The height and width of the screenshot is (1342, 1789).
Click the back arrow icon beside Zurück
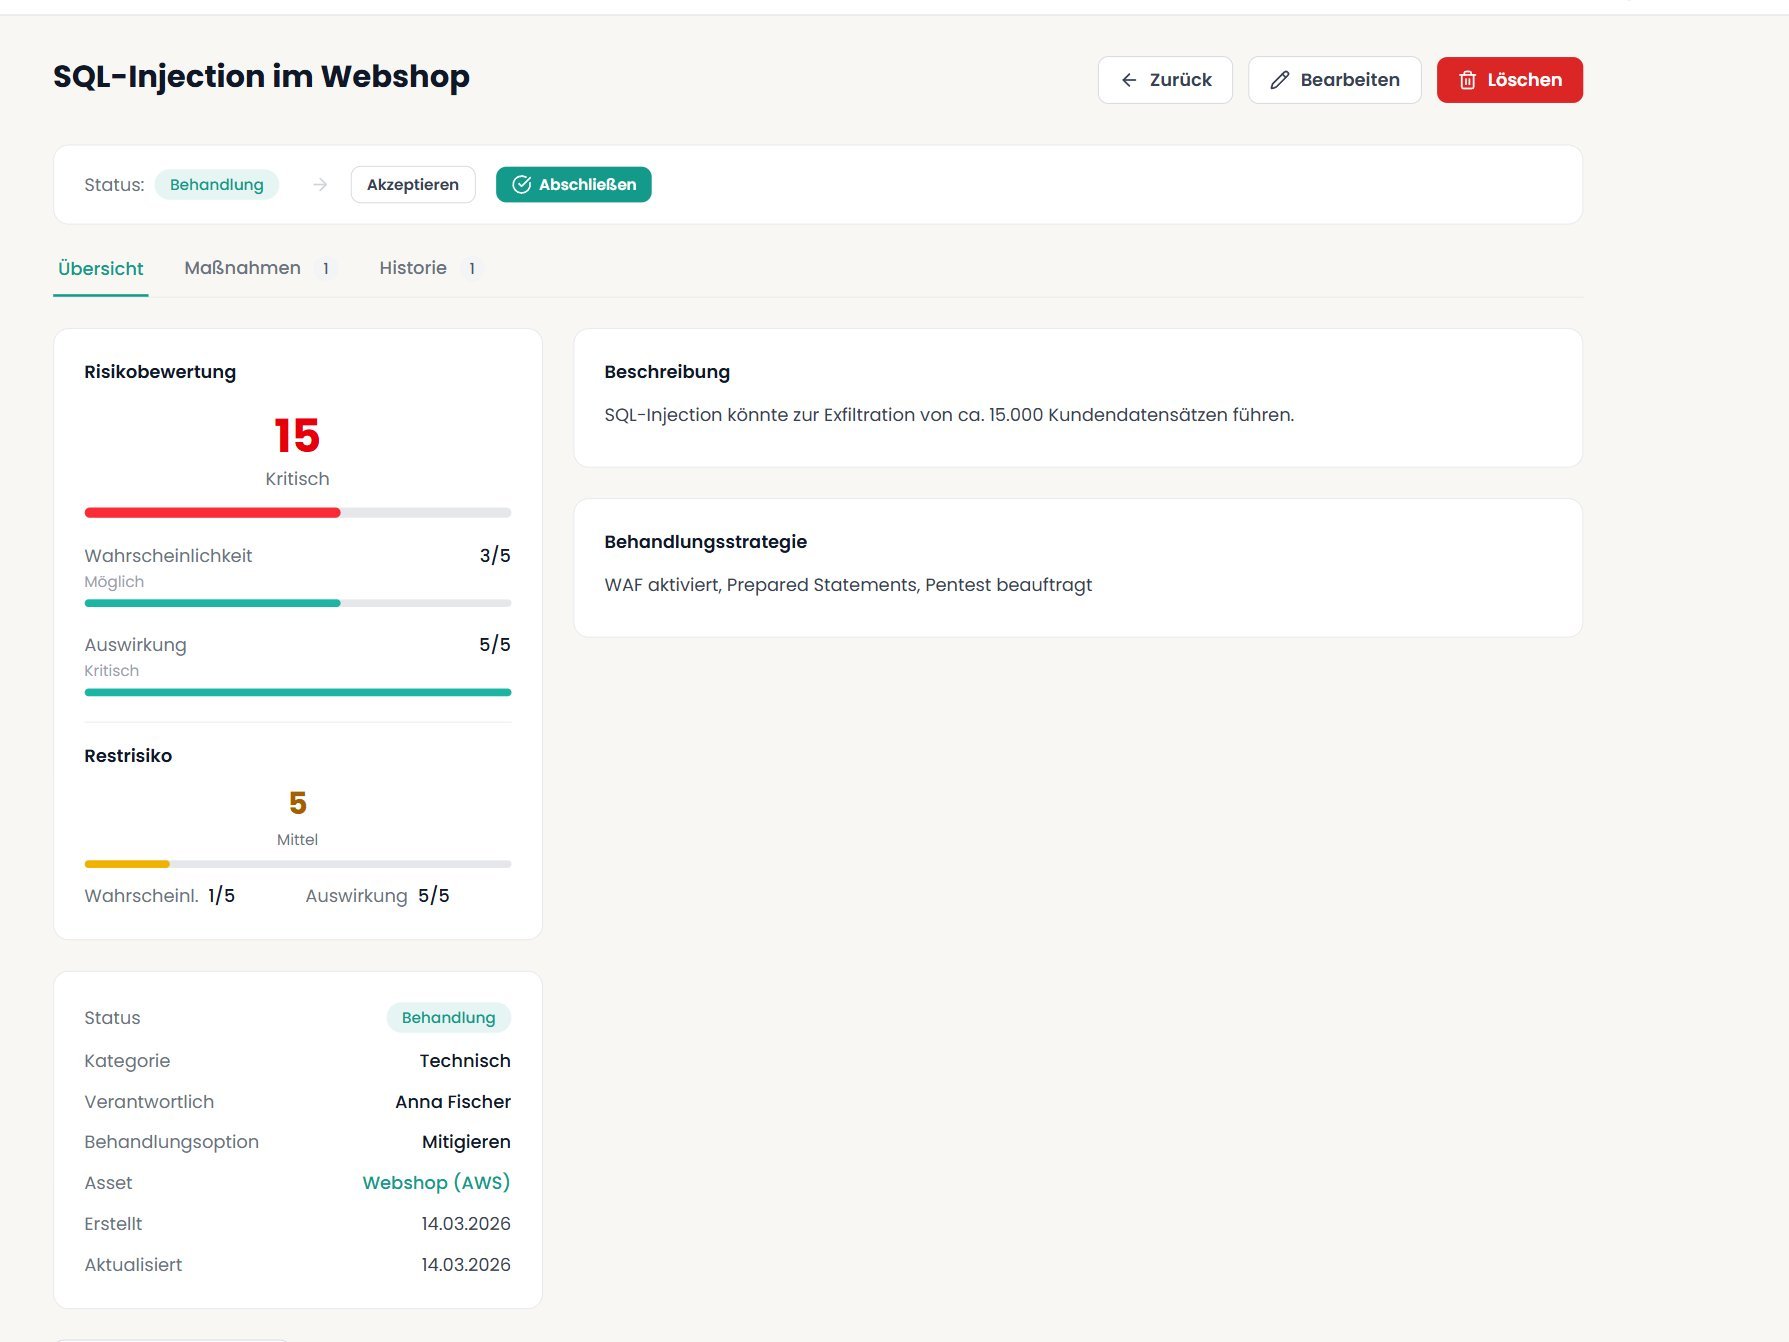1129,80
